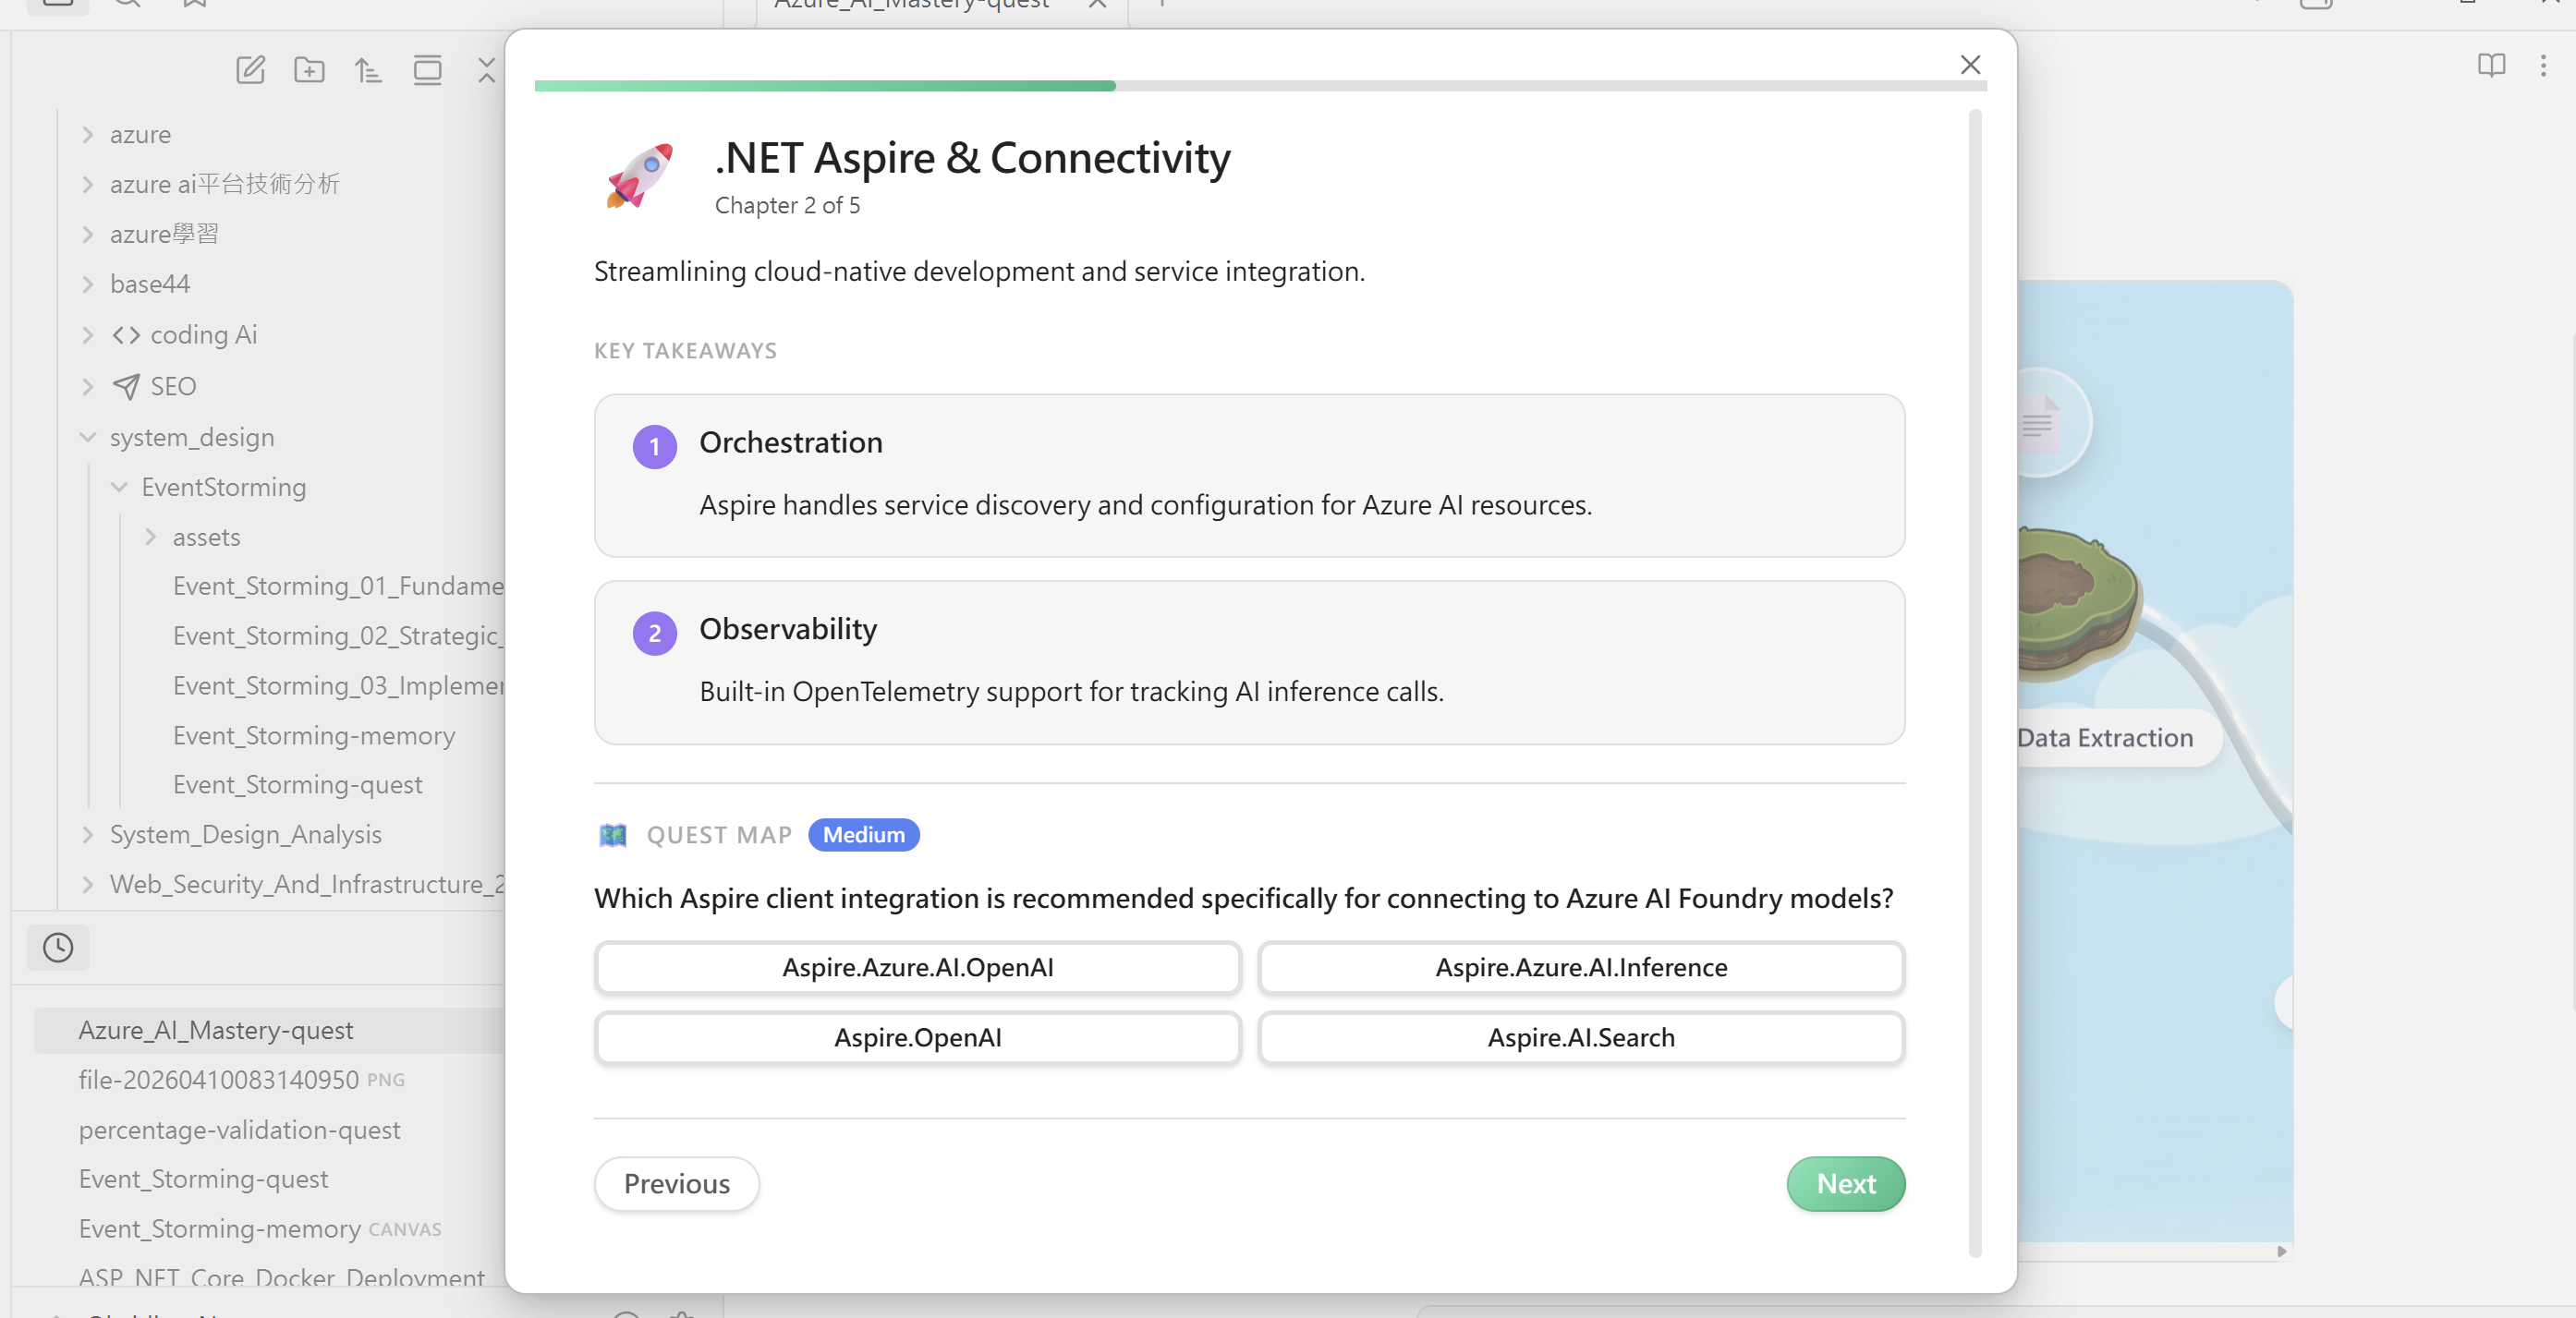Click the rocket chapter icon
The height and width of the screenshot is (1318, 2576).
click(640, 176)
